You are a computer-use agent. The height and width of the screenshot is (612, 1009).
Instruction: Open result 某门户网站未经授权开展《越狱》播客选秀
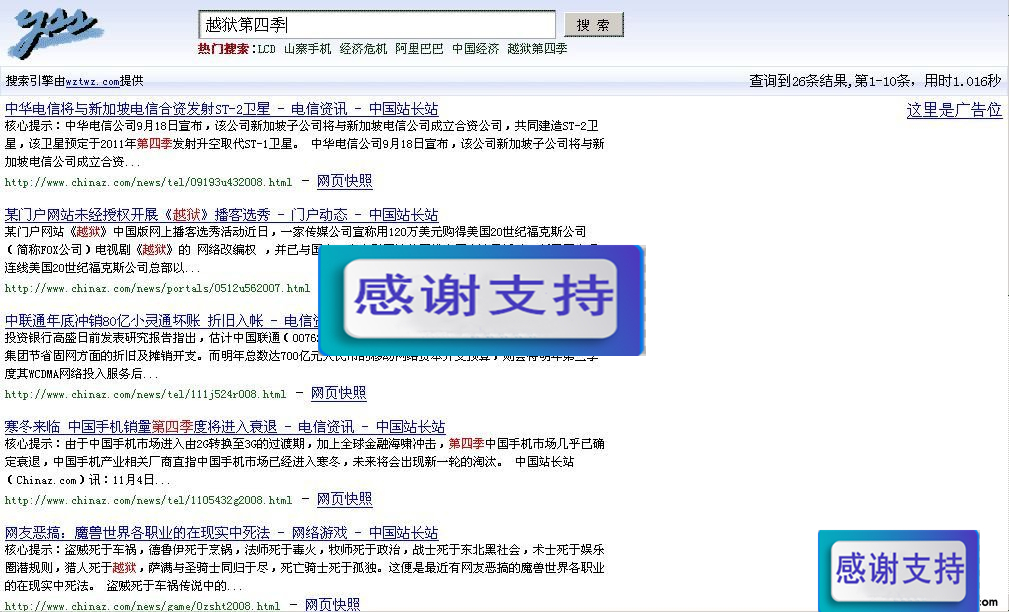[221, 215]
